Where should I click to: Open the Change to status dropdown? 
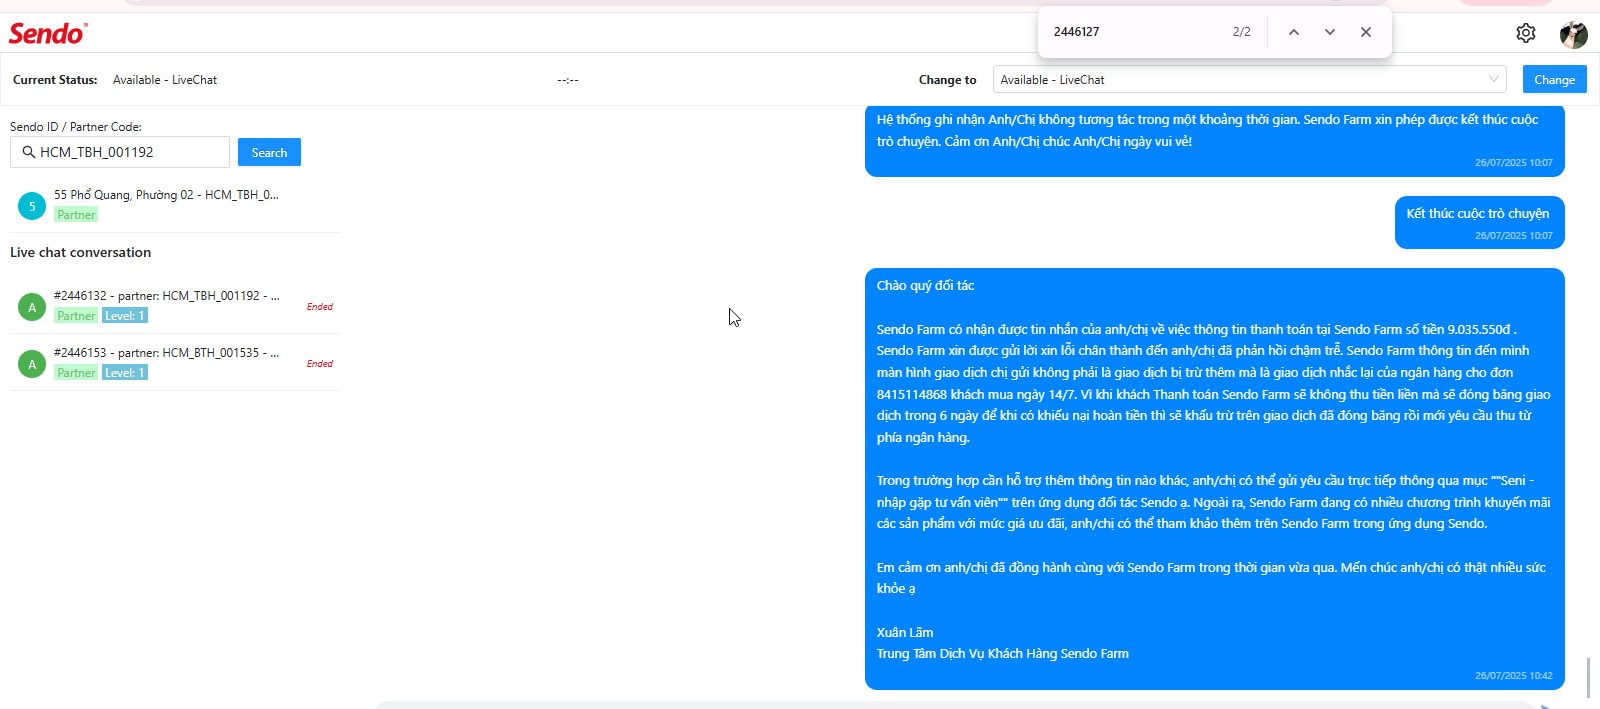point(1249,79)
